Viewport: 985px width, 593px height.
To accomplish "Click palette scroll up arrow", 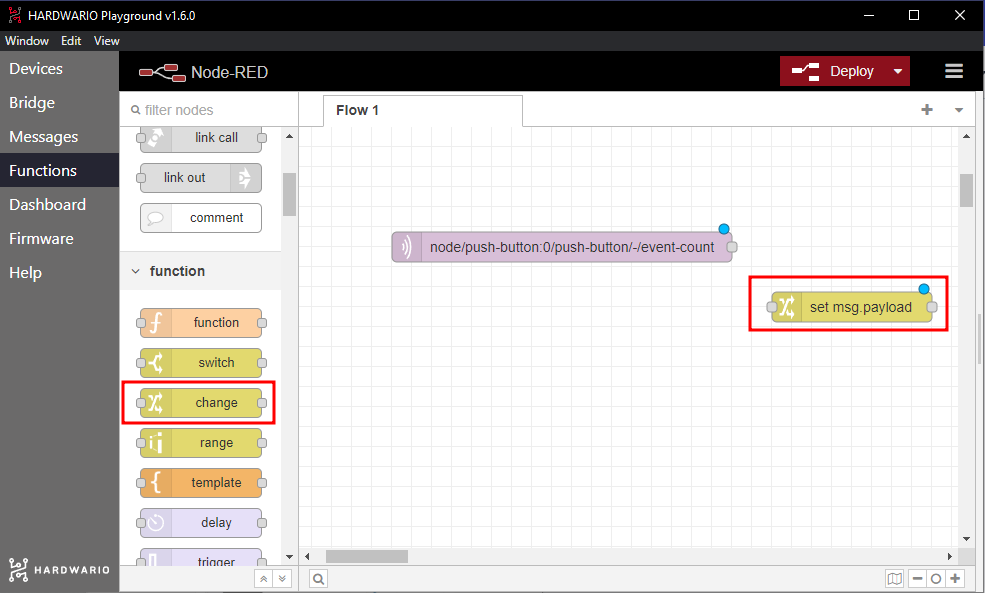I will click(289, 136).
